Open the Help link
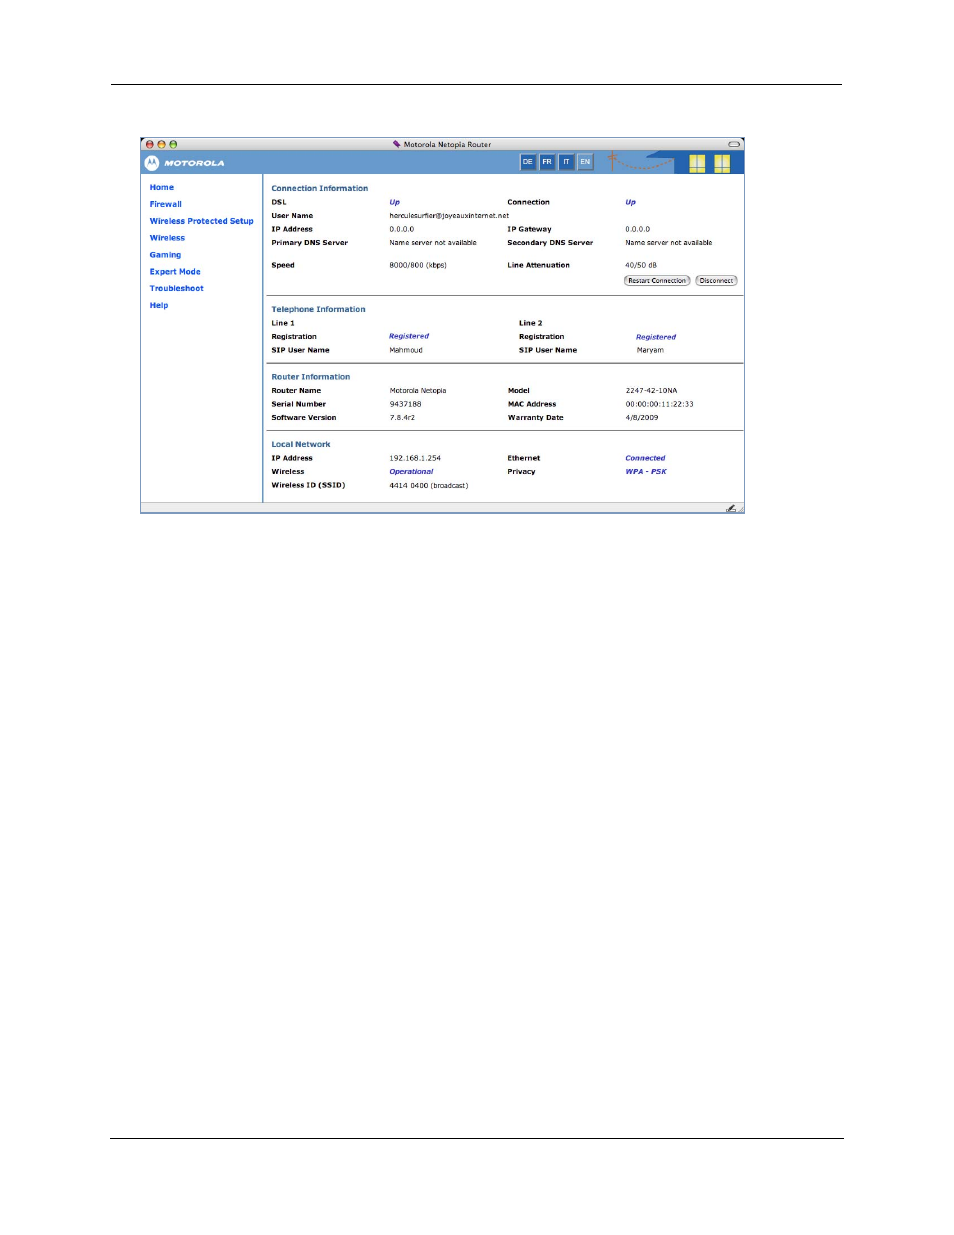 (x=159, y=305)
